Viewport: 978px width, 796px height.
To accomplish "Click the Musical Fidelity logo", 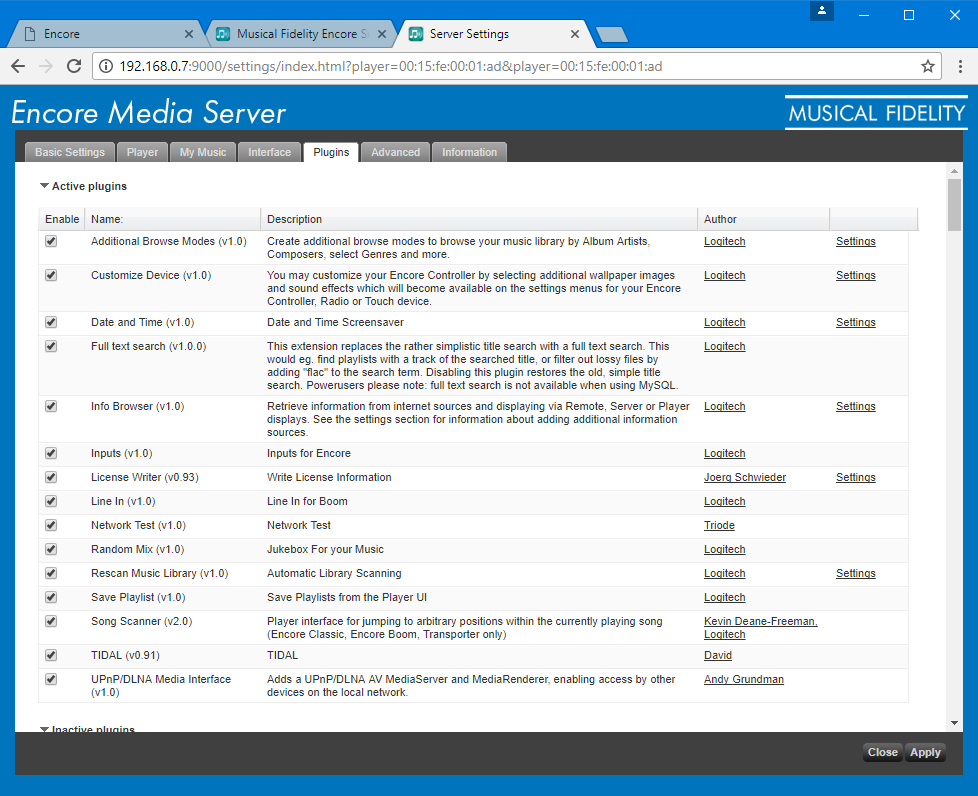I will tap(876, 113).
